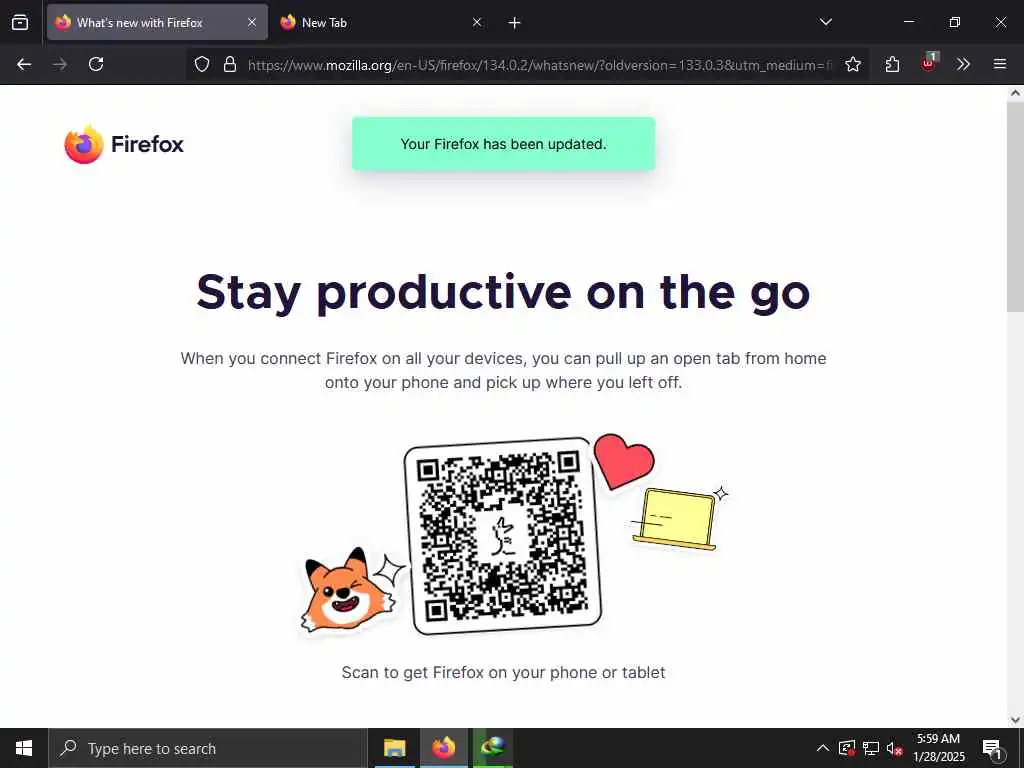Click the winking fox sticker
This screenshot has width=1024, height=768.
coord(348,590)
